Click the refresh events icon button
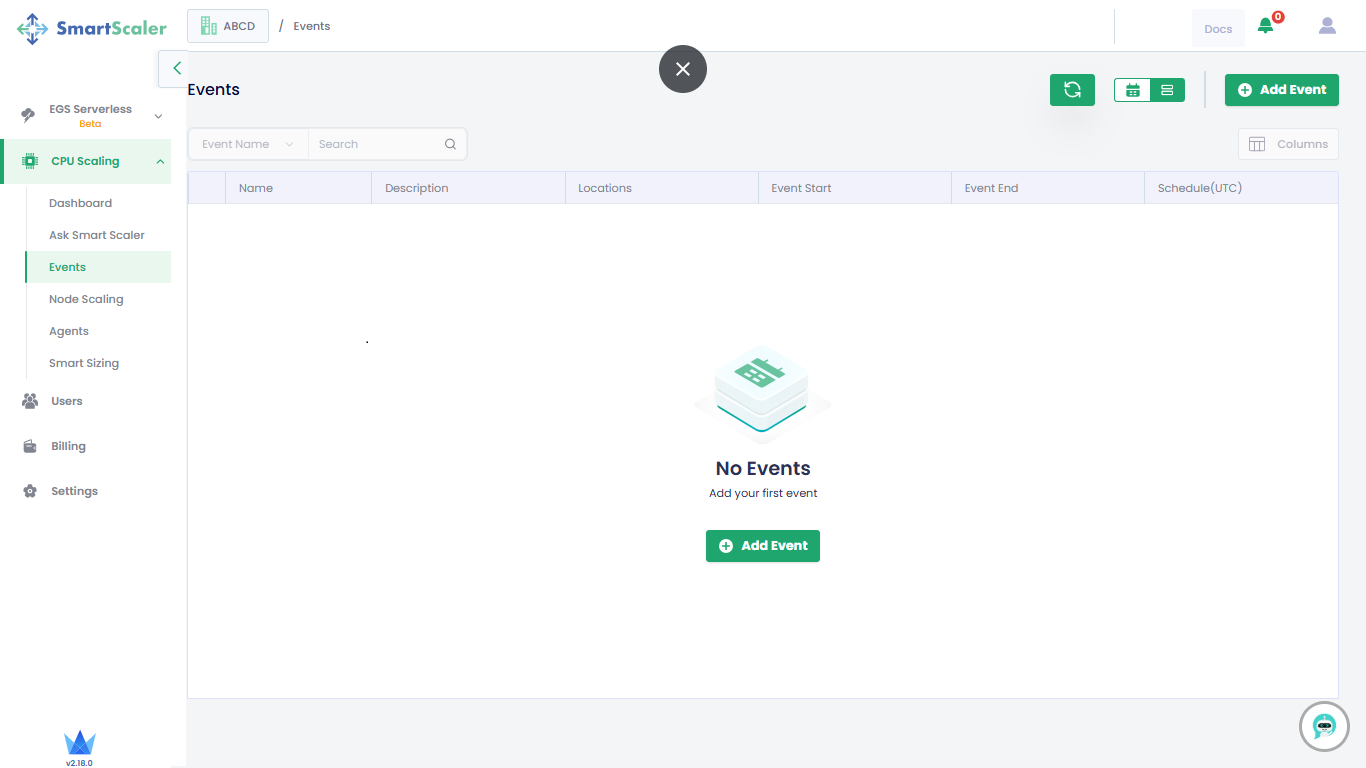Image resolution: width=1366 pixels, height=768 pixels. [1072, 90]
